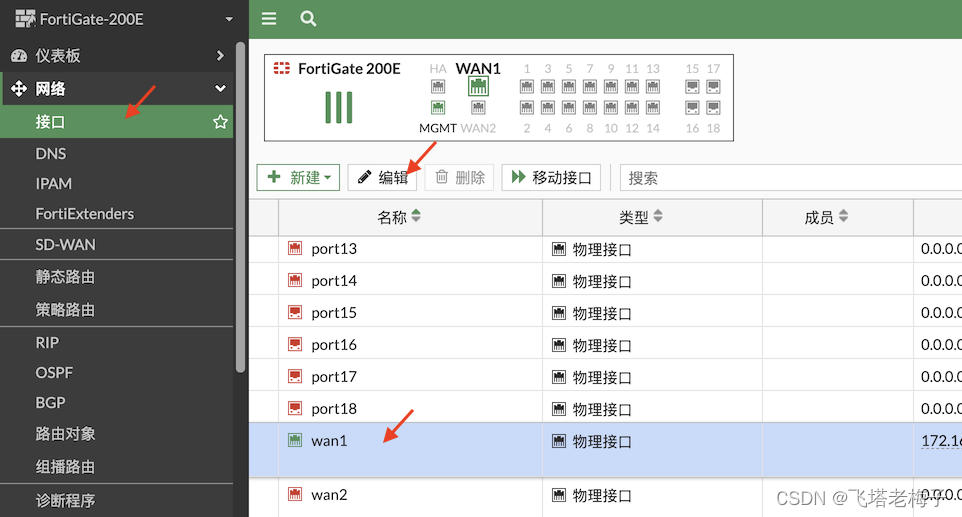Image resolution: width=962 pixels, height=517 pixels.
Task: Click the red interface icon beside port13
Action: pyautogui.click(x=295, y=248)
